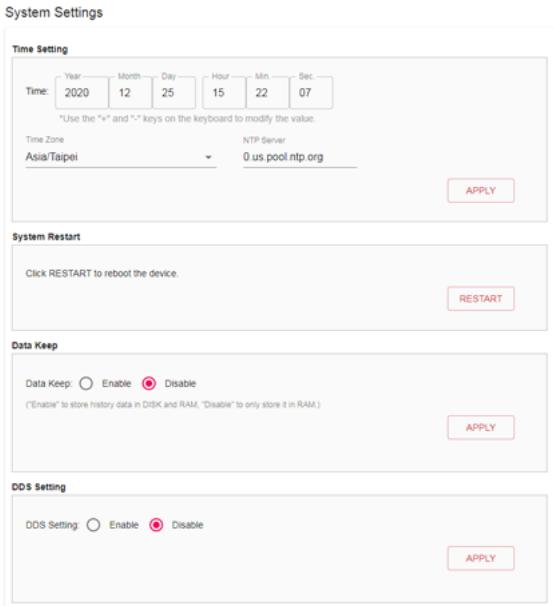
Task: Select the Hour field showing 15
Action: [224, 93]
